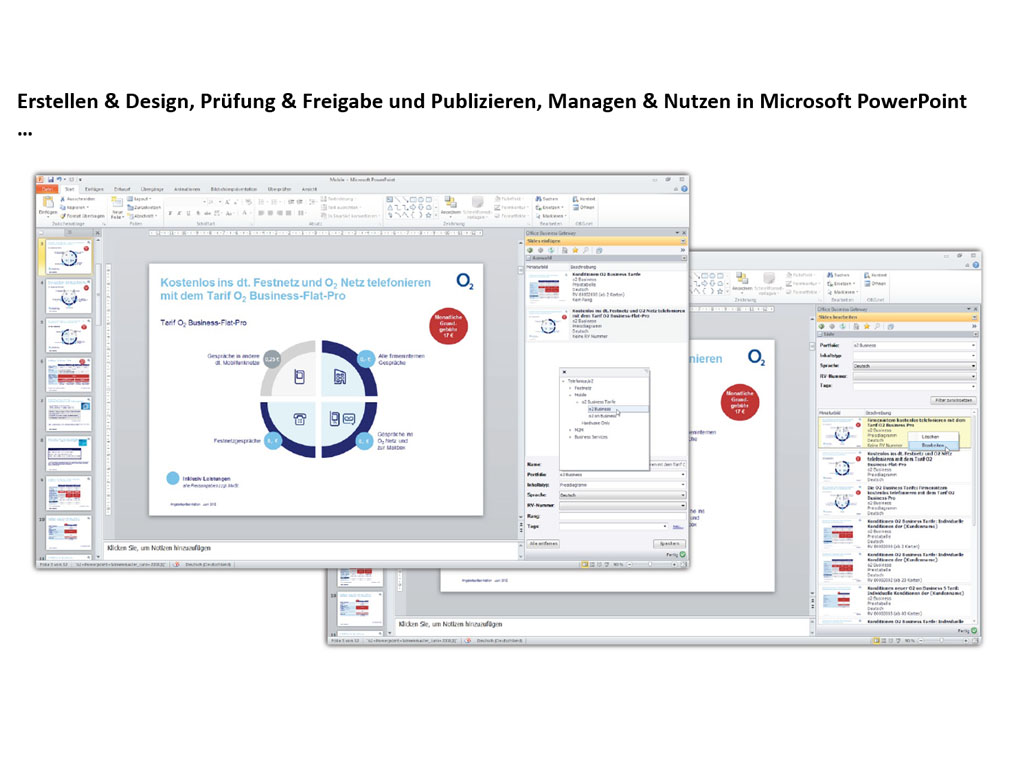
Task: Expand the Business Services tree node
Action: [x=570, y=437]
